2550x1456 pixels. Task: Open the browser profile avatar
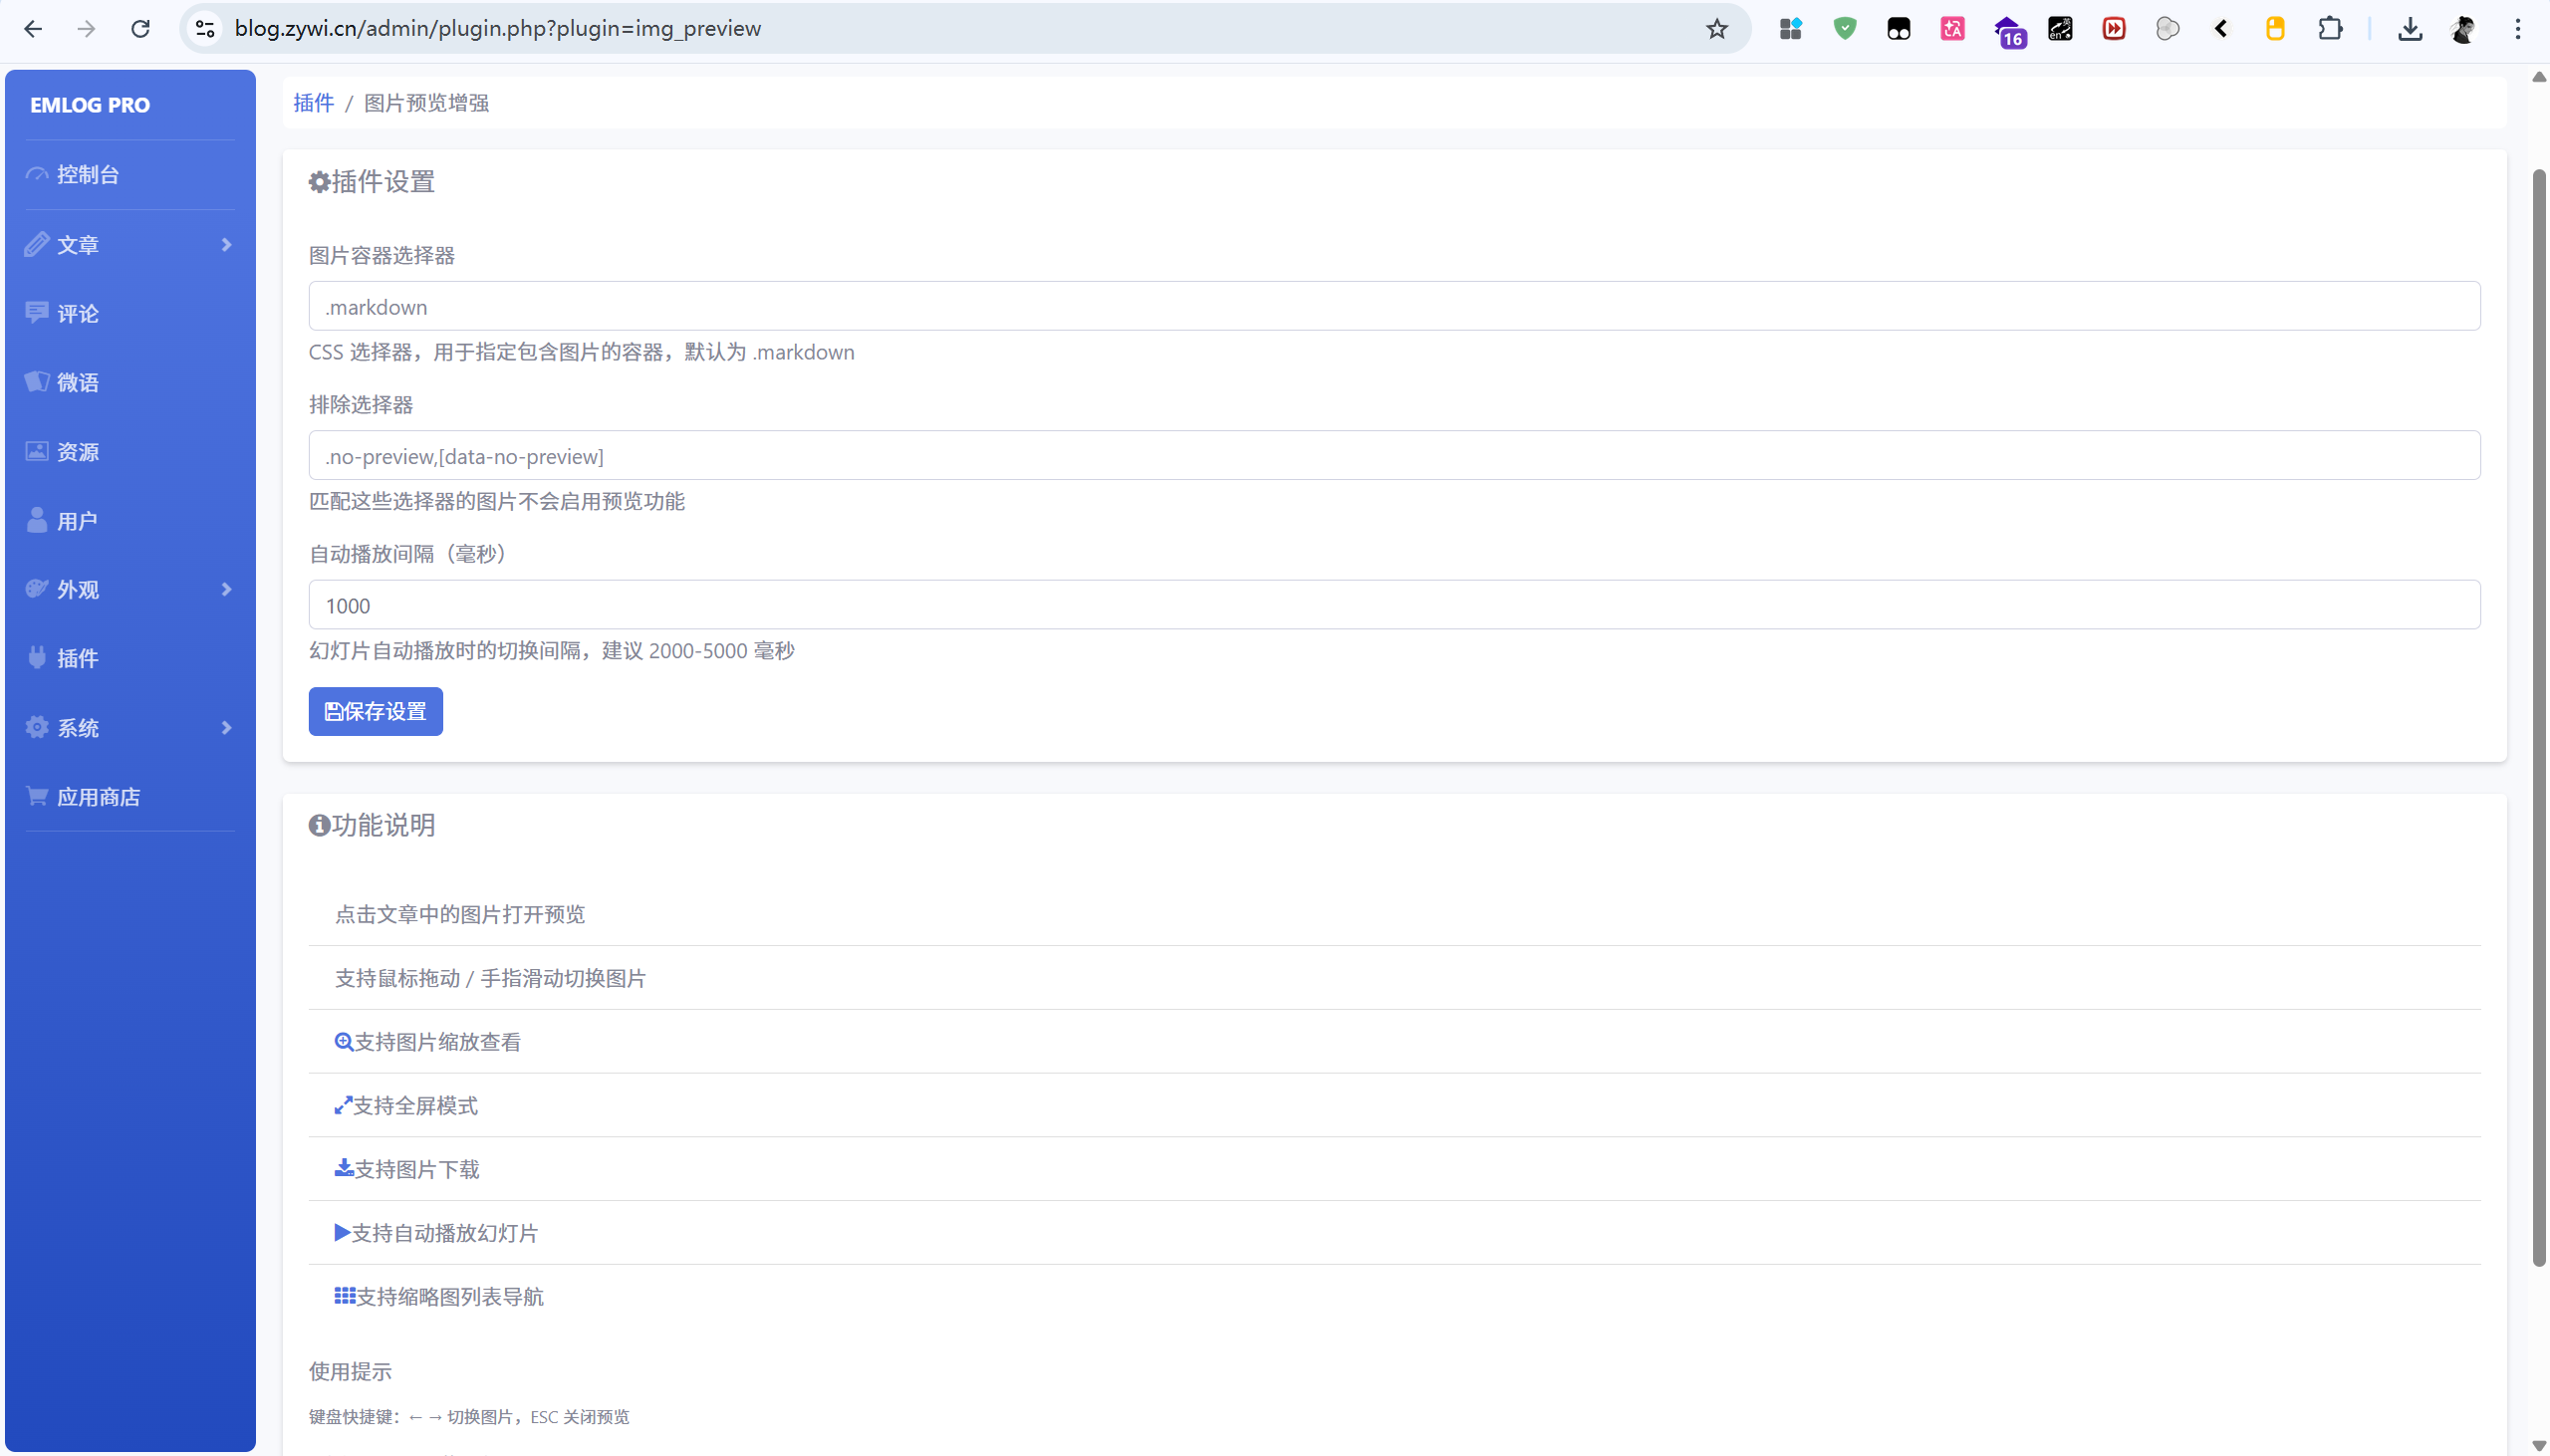tap(2464, 29)
